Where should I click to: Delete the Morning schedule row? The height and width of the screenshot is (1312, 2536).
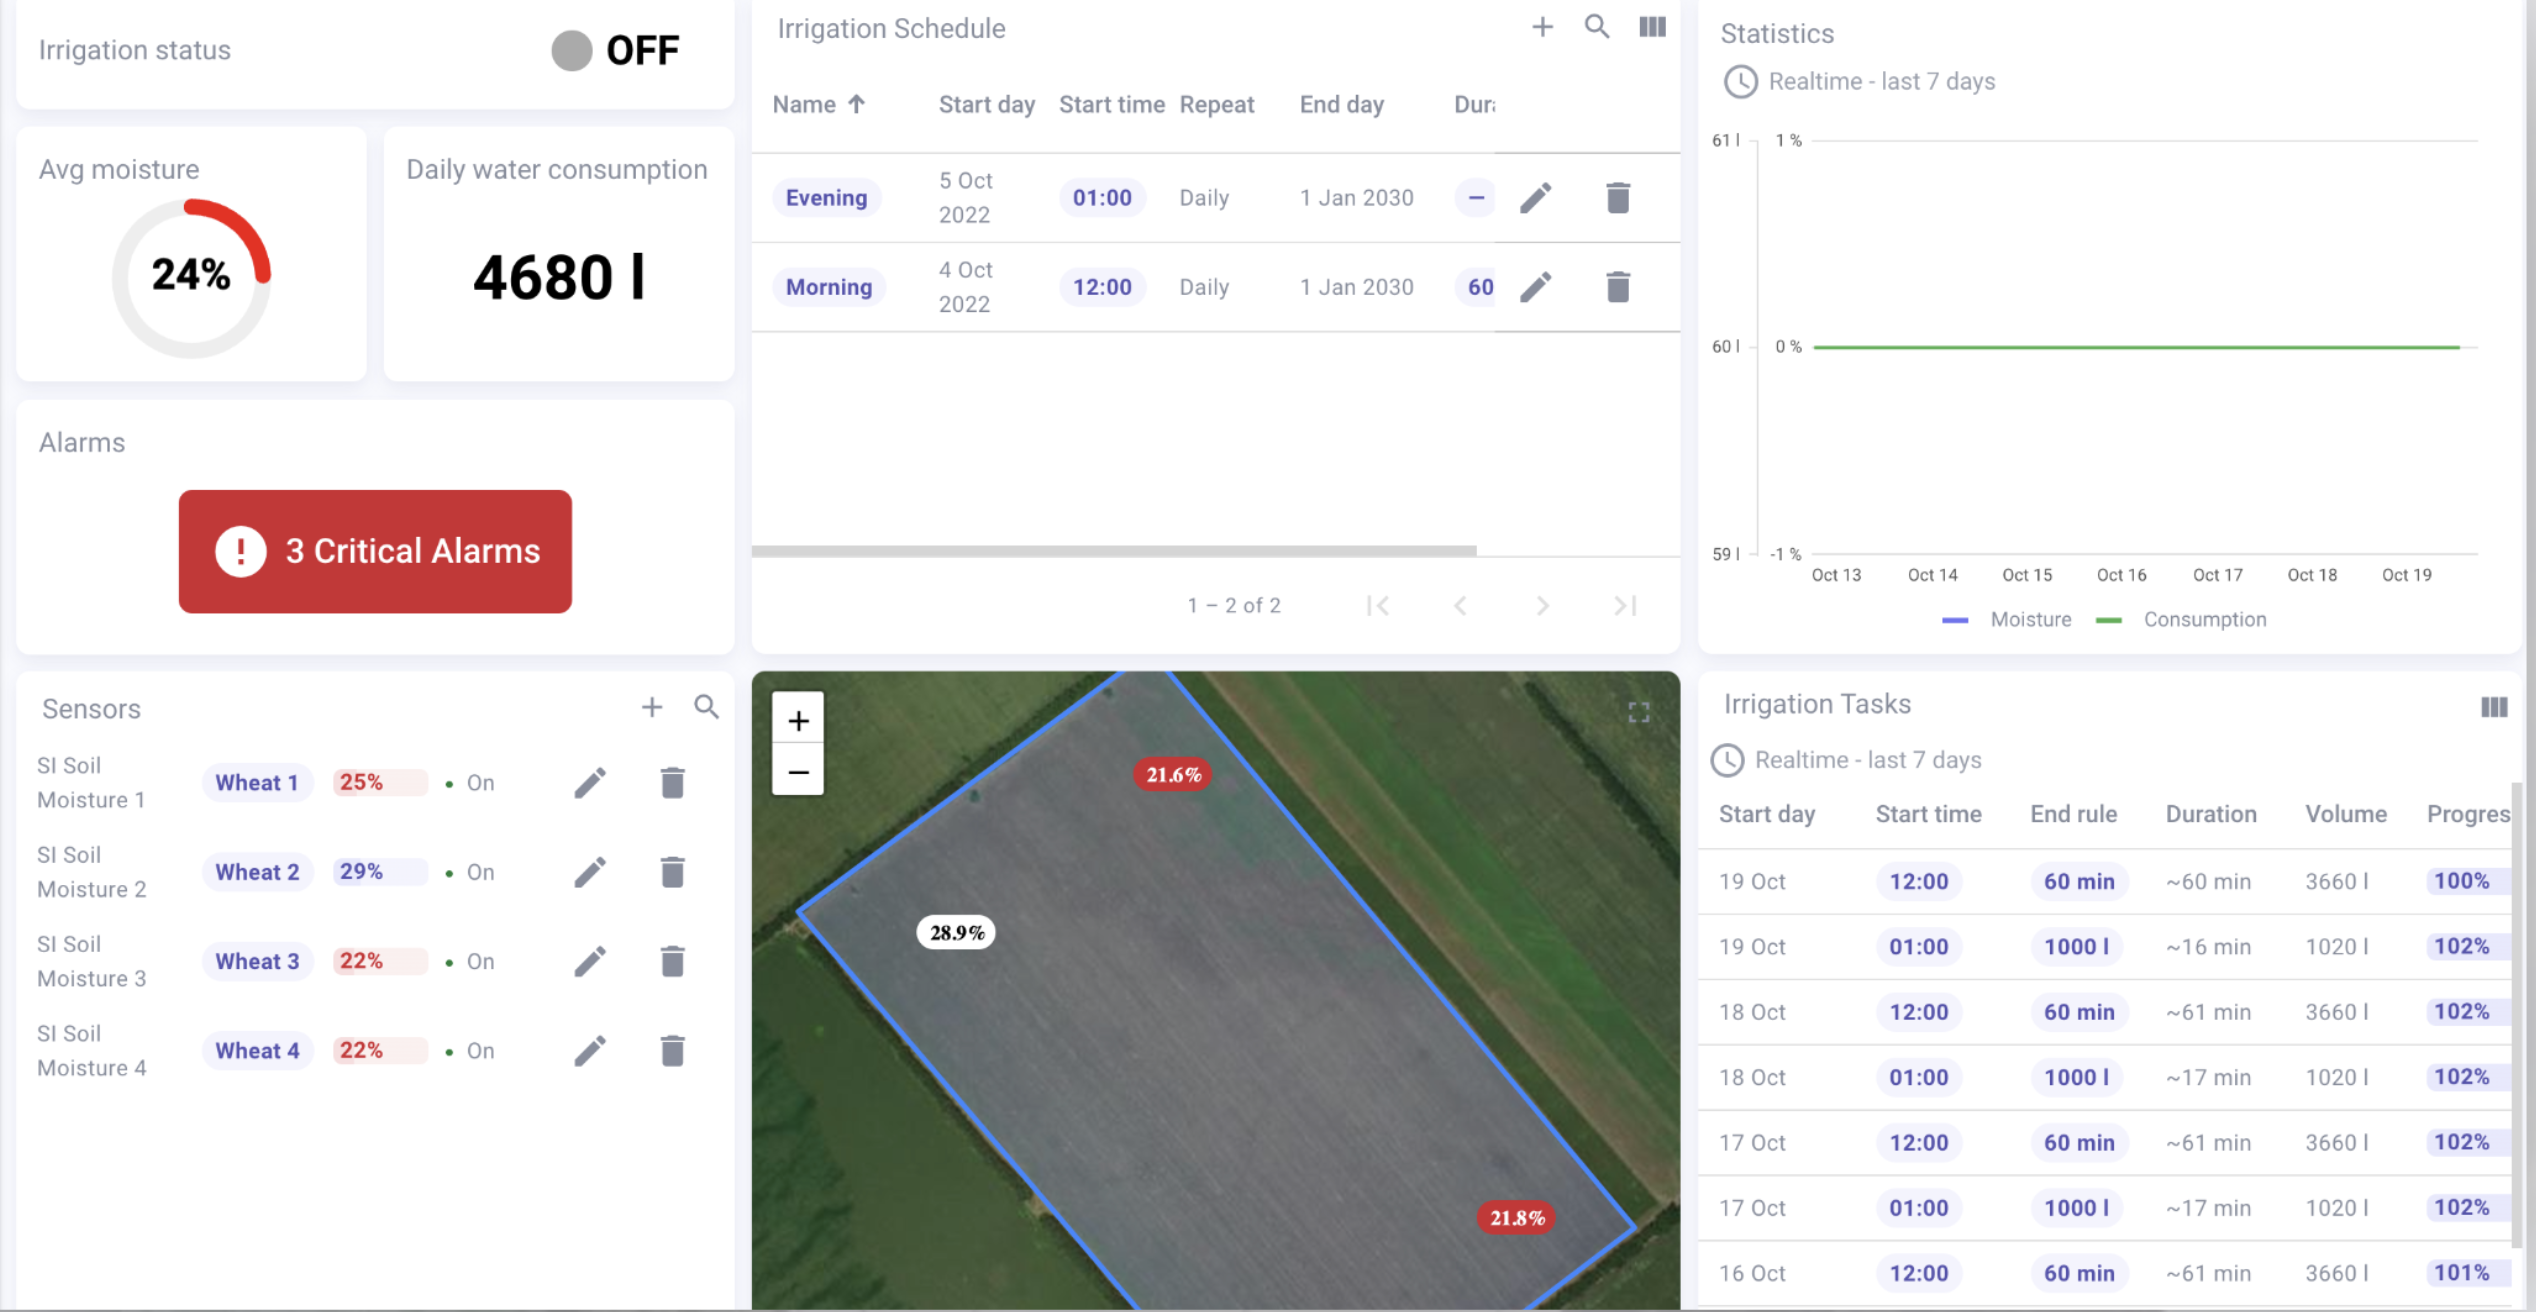point(1618,288)
